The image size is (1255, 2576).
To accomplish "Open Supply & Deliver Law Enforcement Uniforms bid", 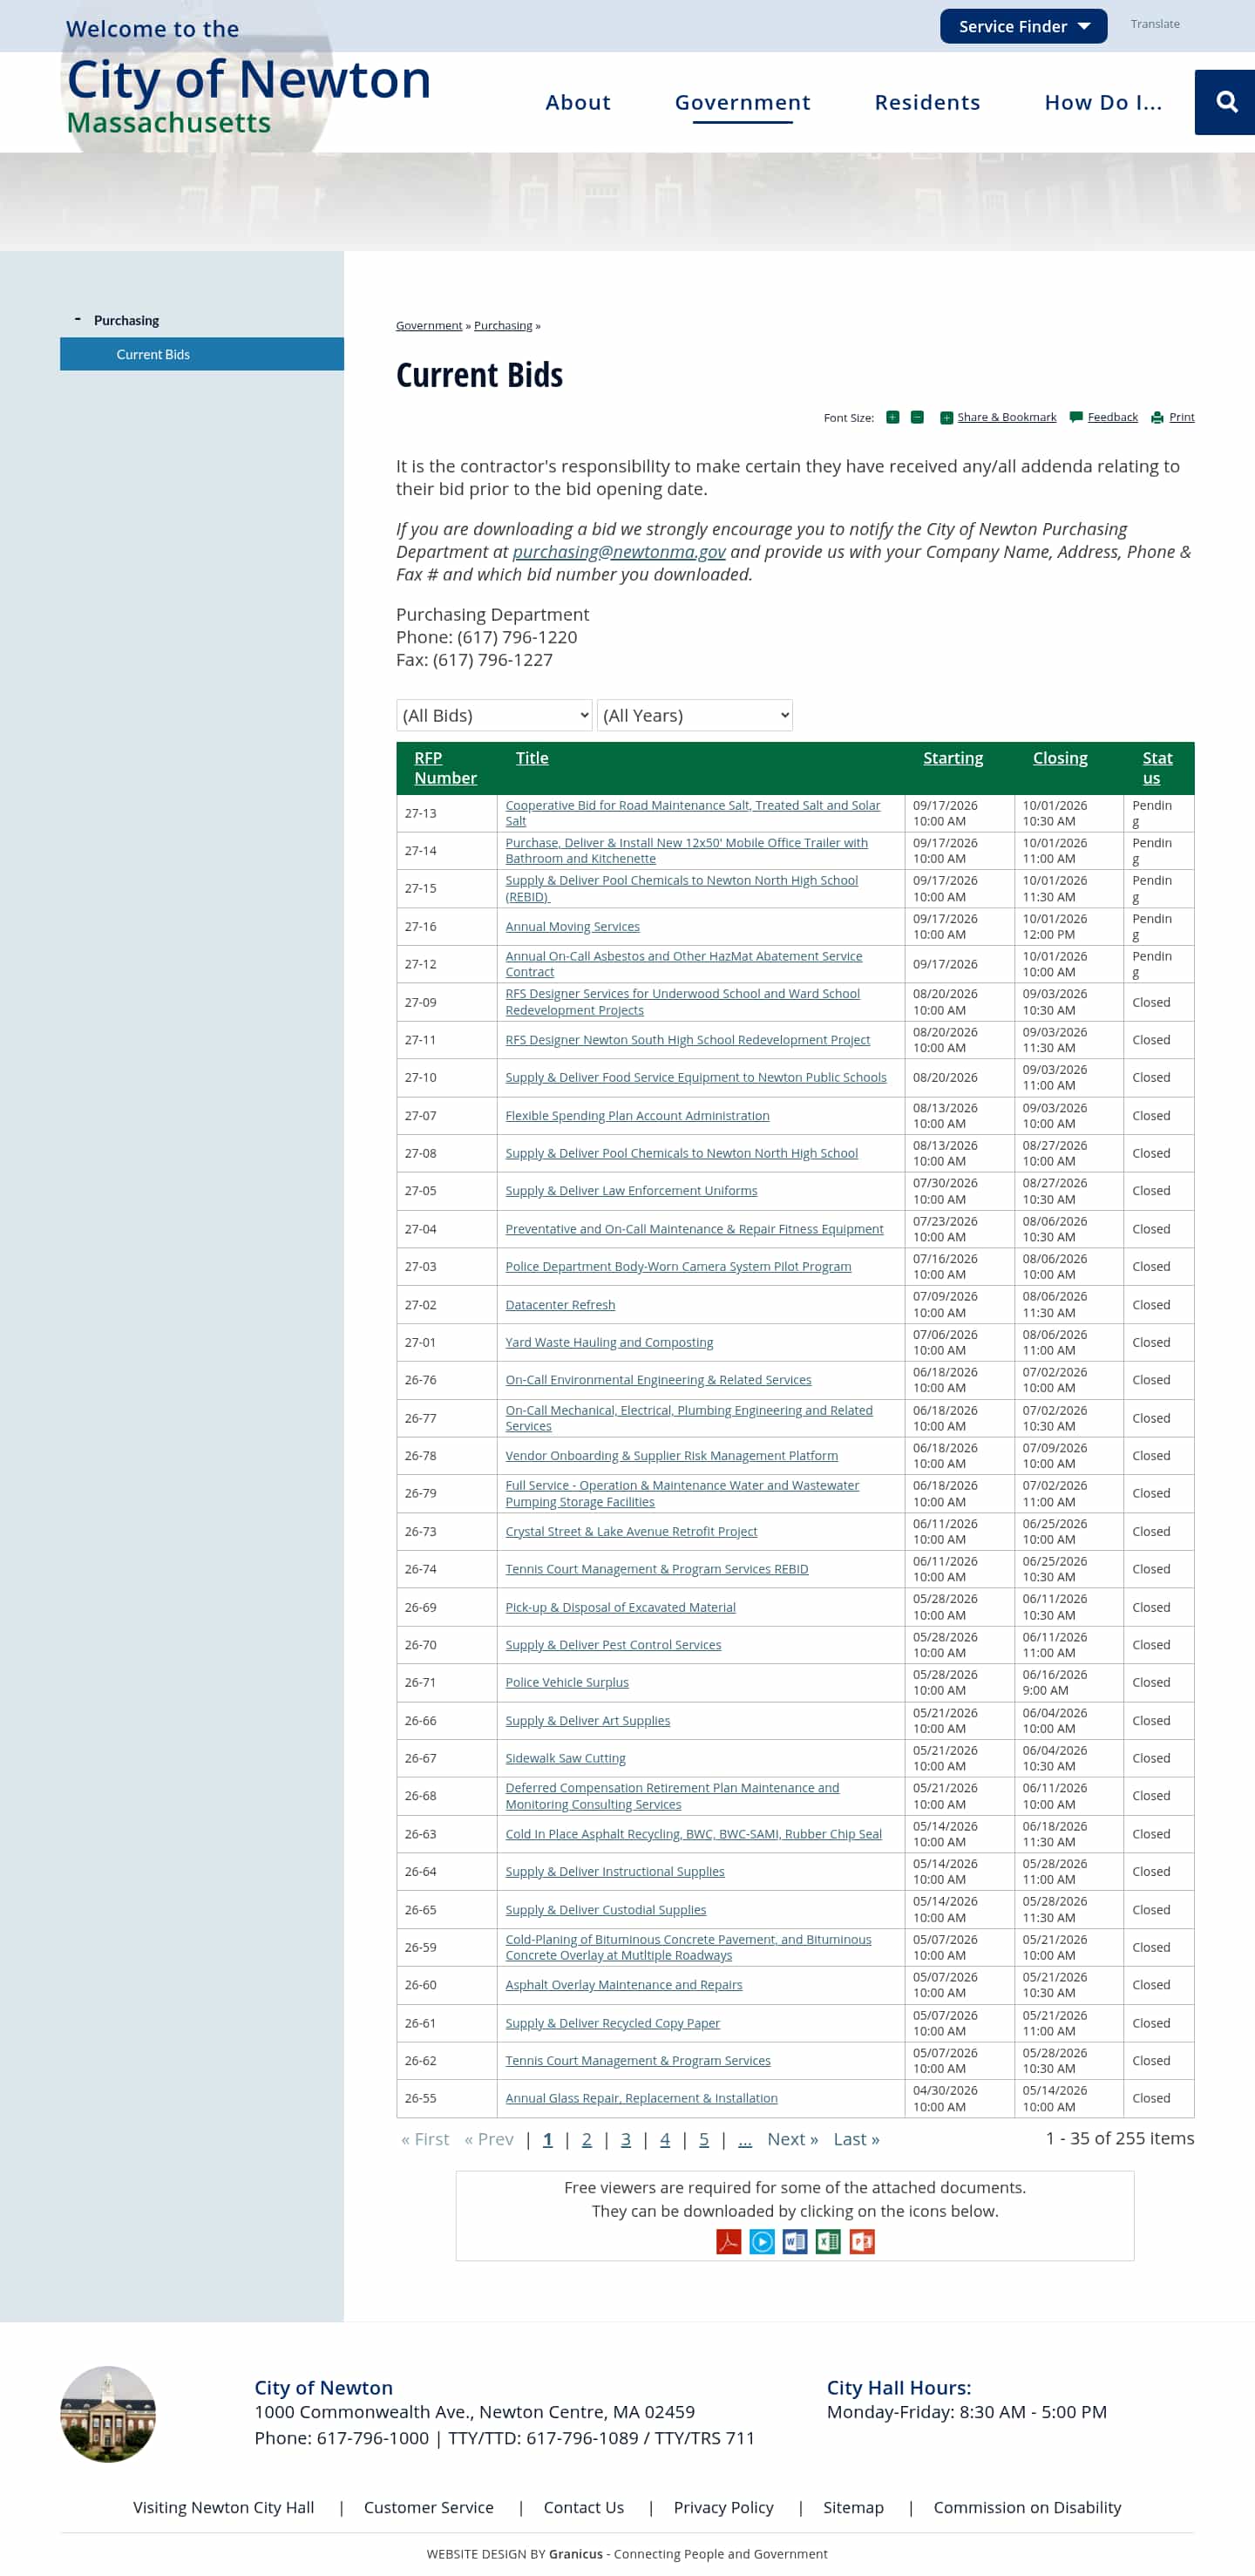I will (631, 1190).
